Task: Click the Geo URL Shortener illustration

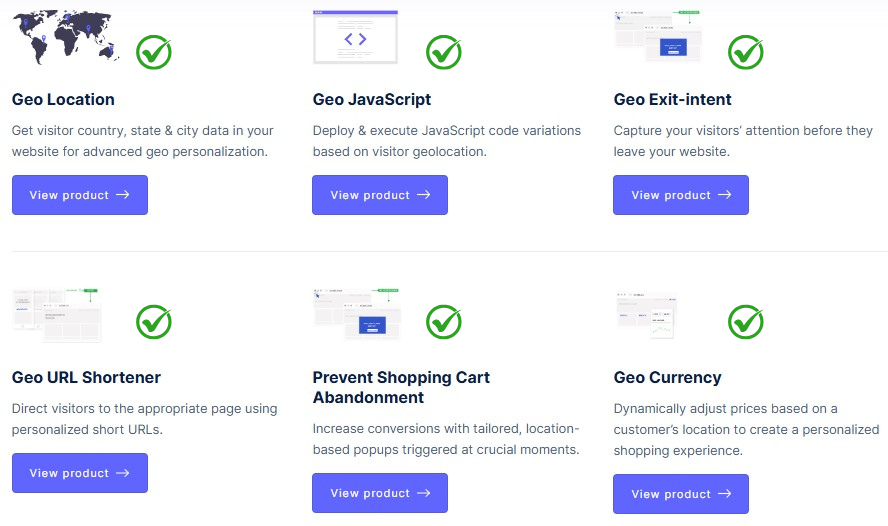Action: click(x=57, y=314)
